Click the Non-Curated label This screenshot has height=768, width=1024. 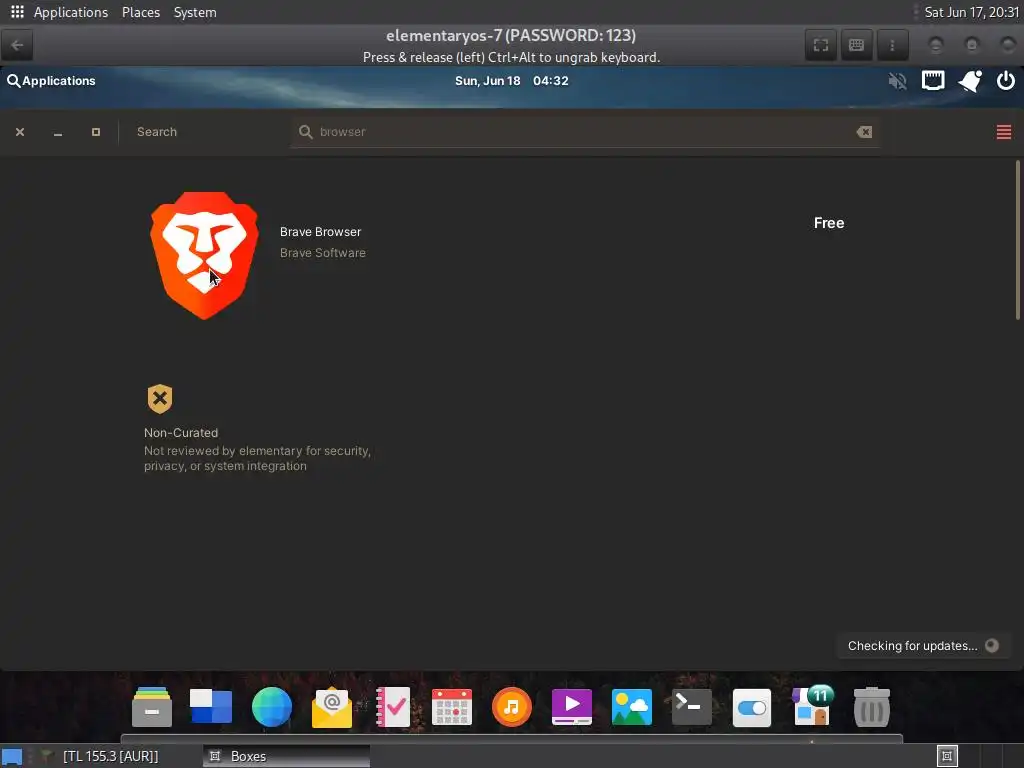[x=181, y=433]
